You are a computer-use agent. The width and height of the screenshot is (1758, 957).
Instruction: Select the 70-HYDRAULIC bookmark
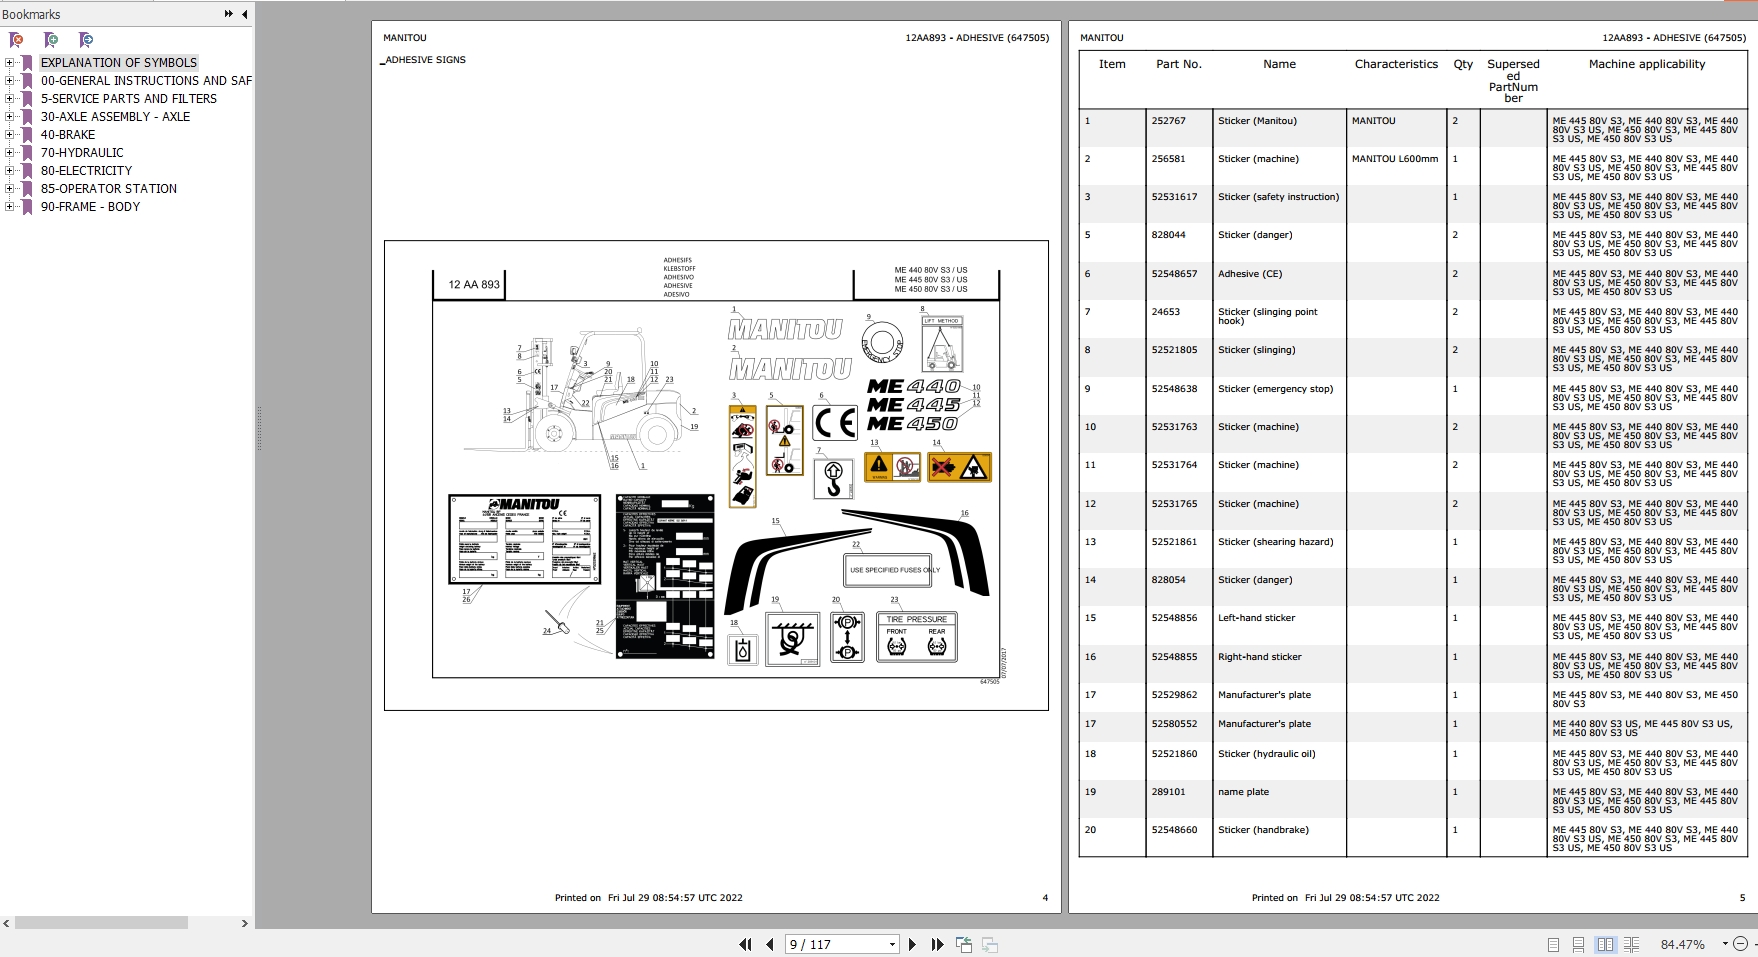tap(82, 152)
